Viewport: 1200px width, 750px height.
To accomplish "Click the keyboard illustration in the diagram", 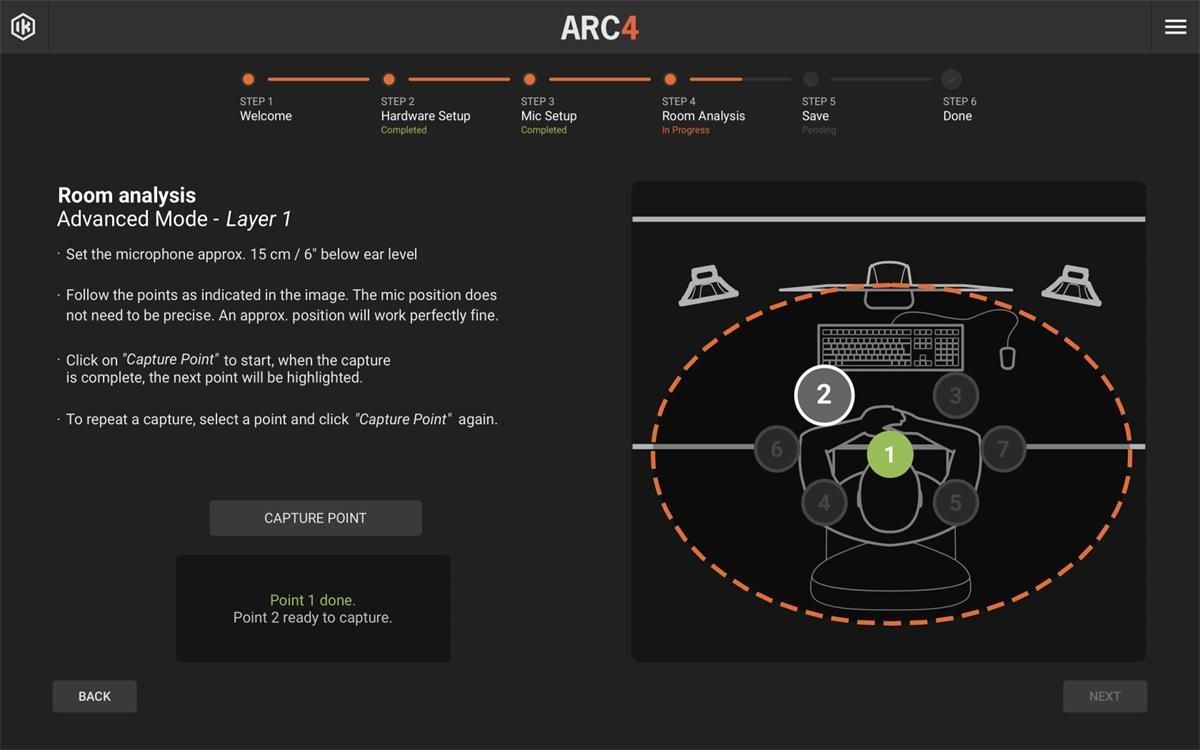I will (890, 347).
